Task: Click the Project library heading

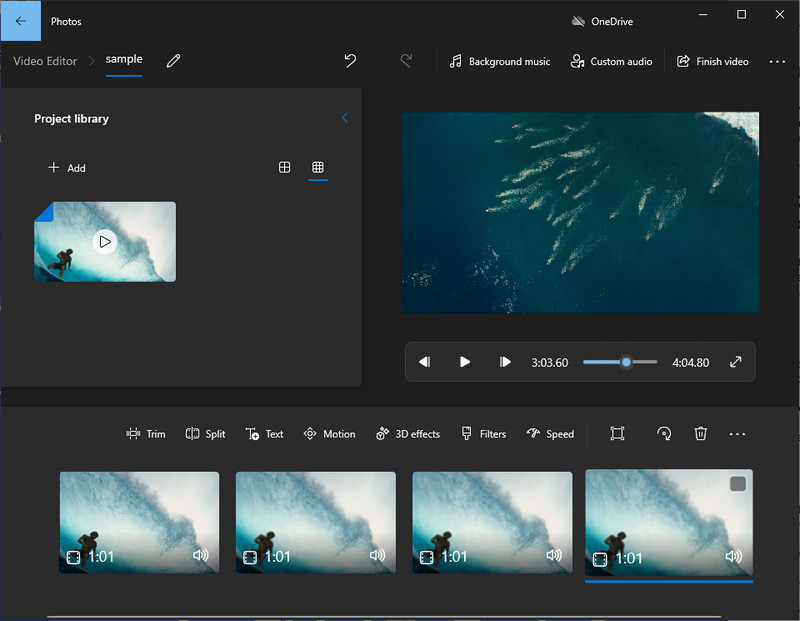Action: click(x=71, y=119)
